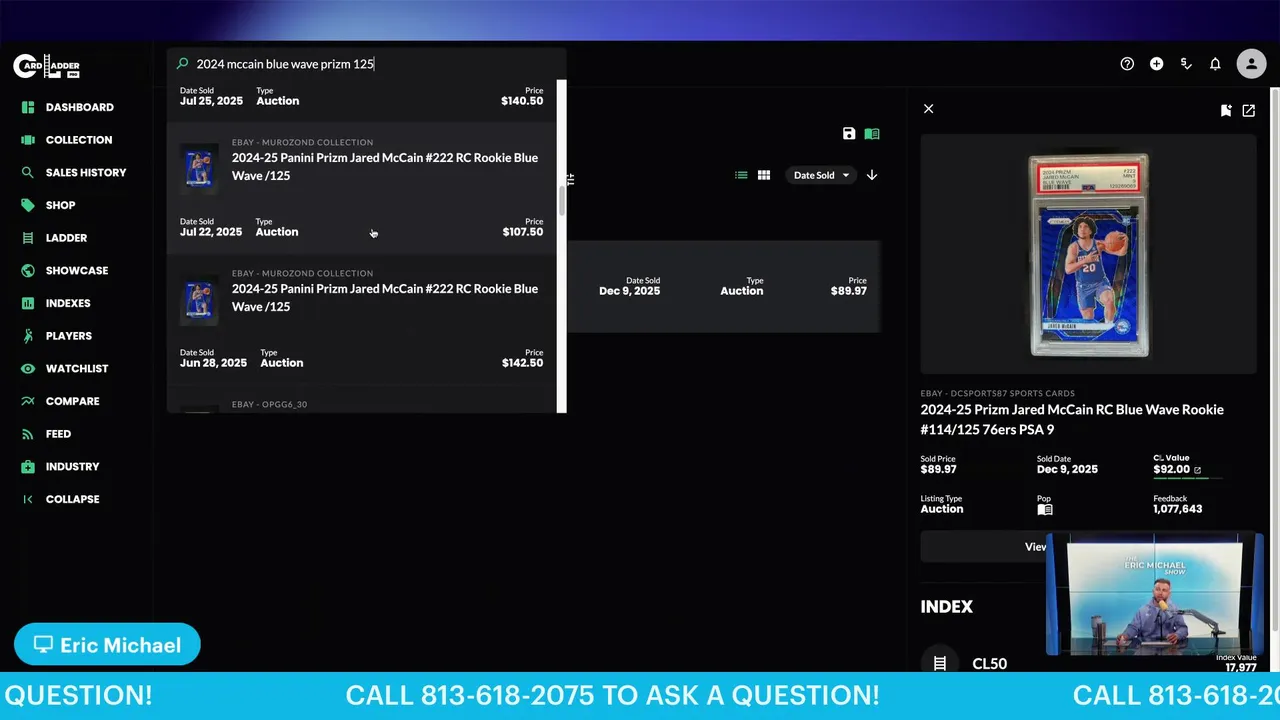Go to Sales History
Viewport: 1280px width, 720px height.
(86, 172)
